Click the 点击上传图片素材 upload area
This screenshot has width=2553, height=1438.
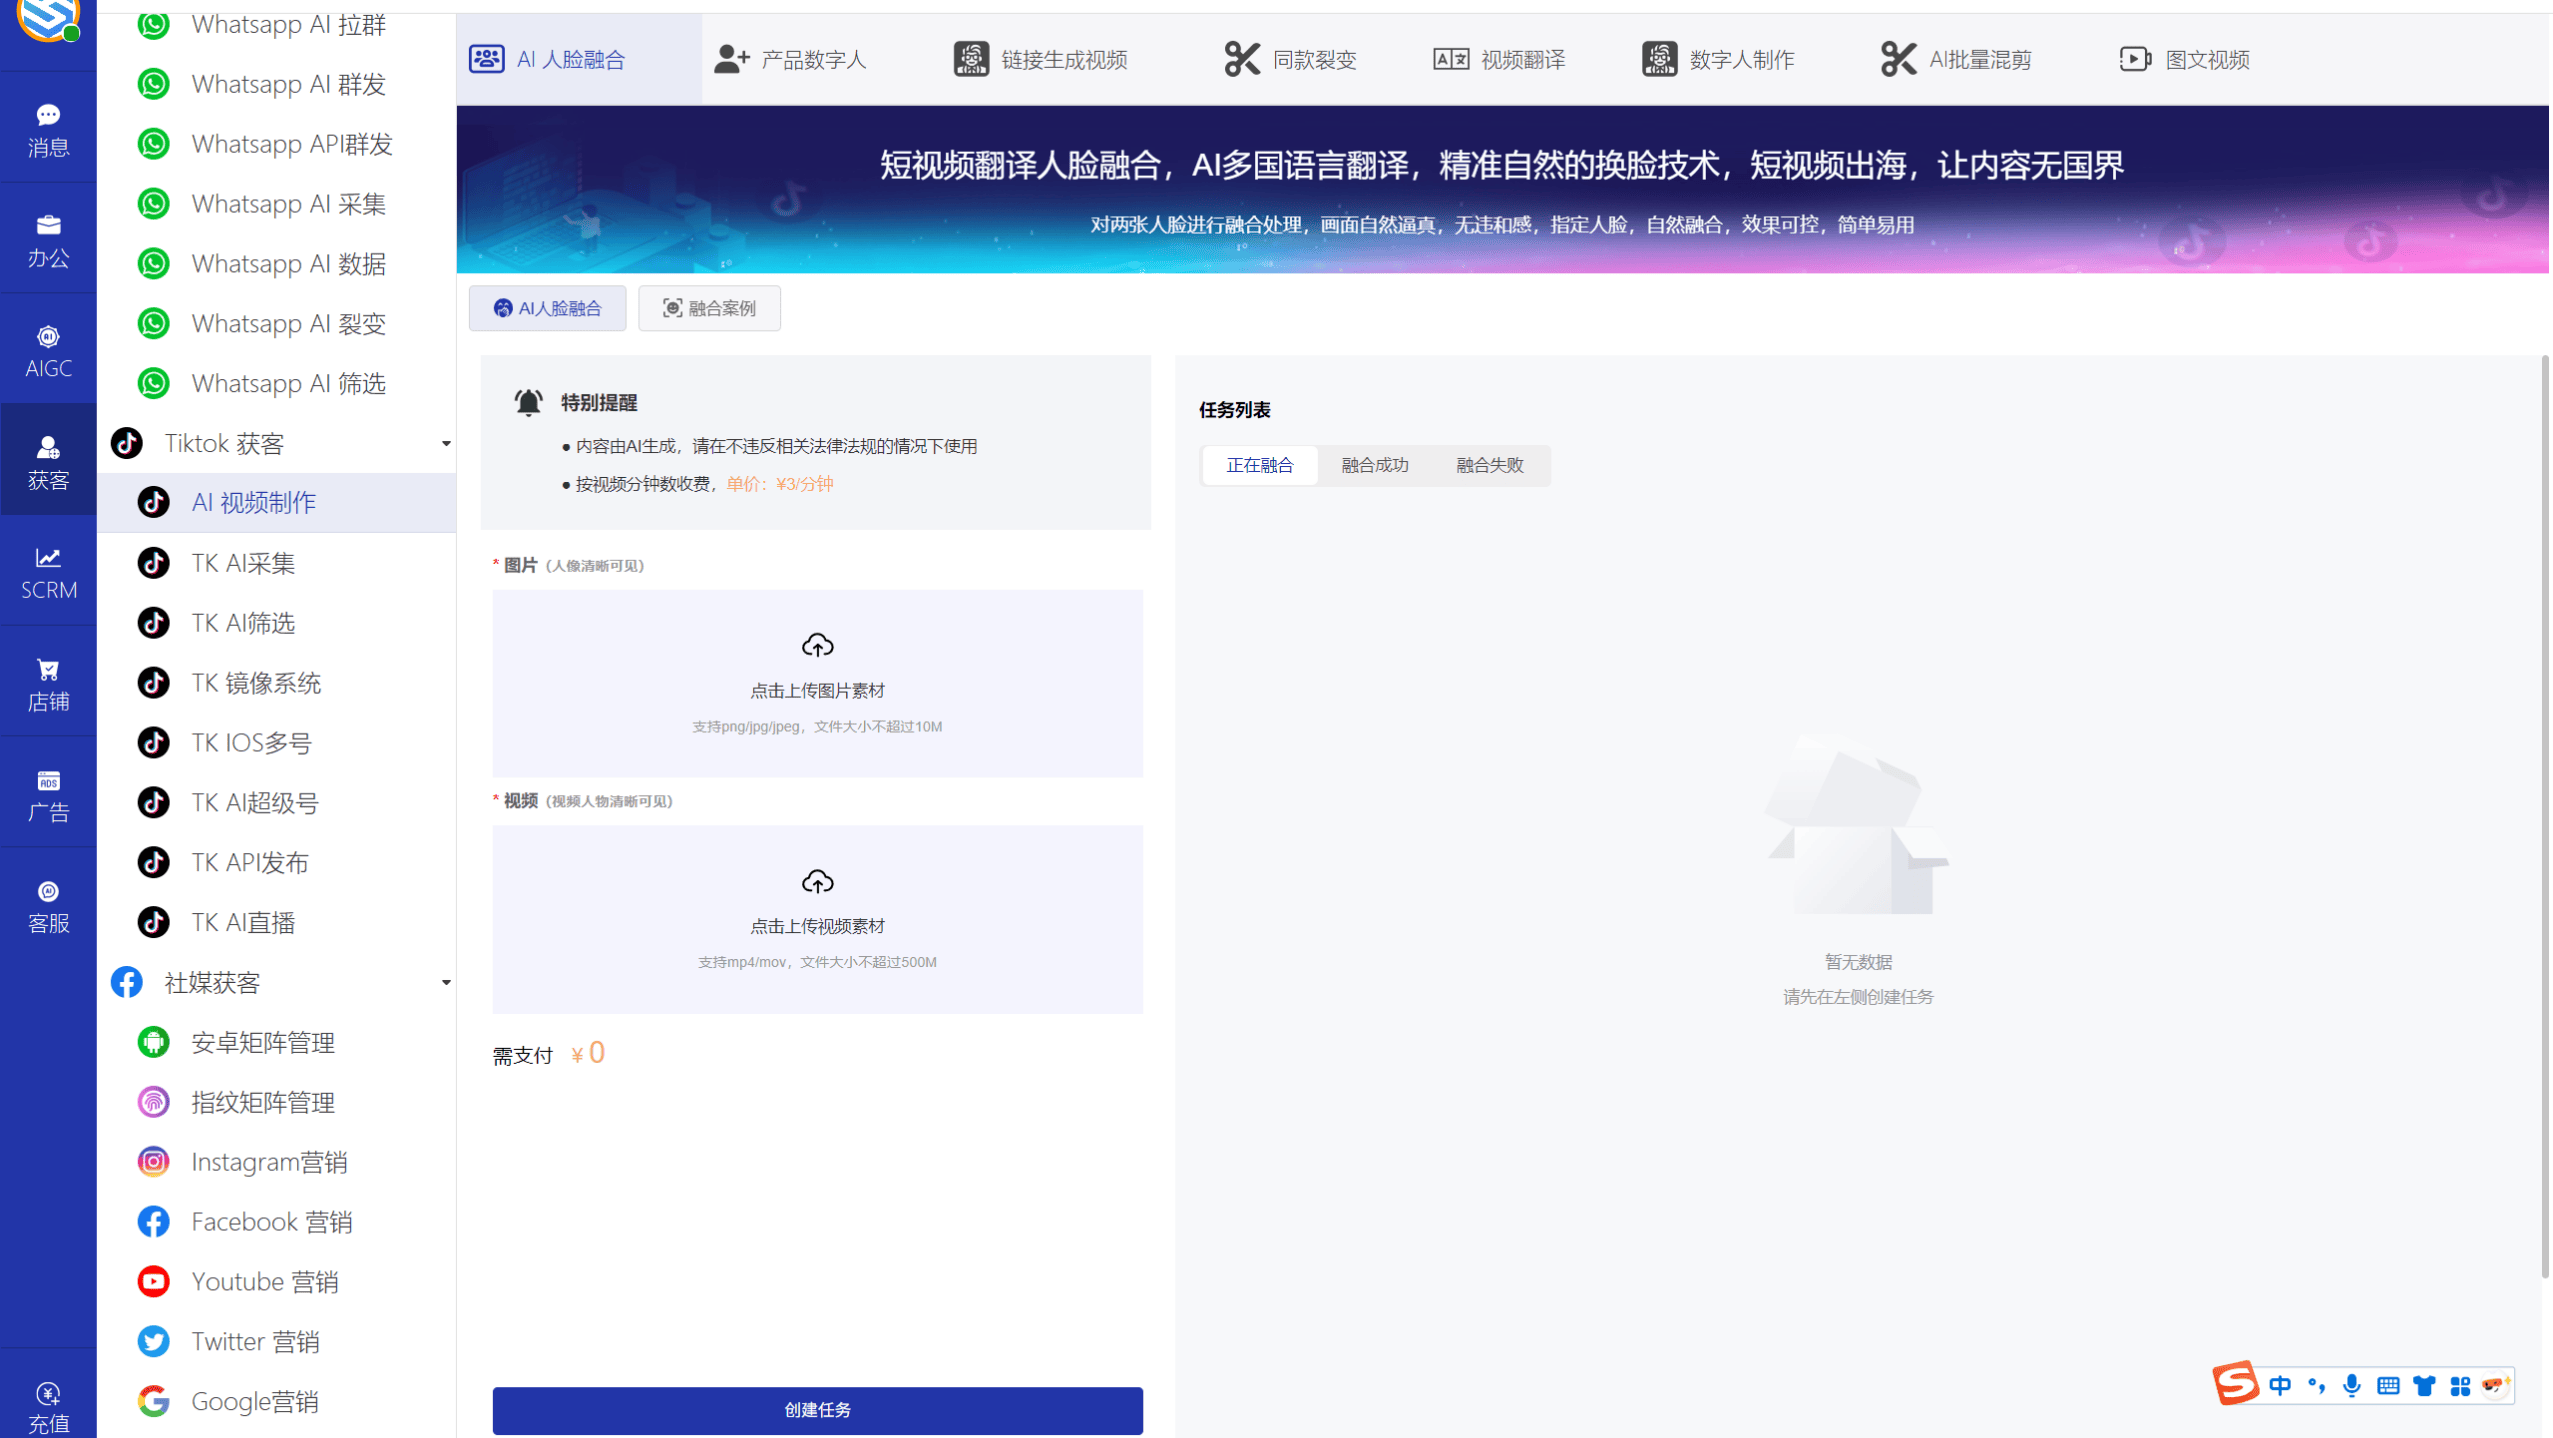click(x=816, y=683)
